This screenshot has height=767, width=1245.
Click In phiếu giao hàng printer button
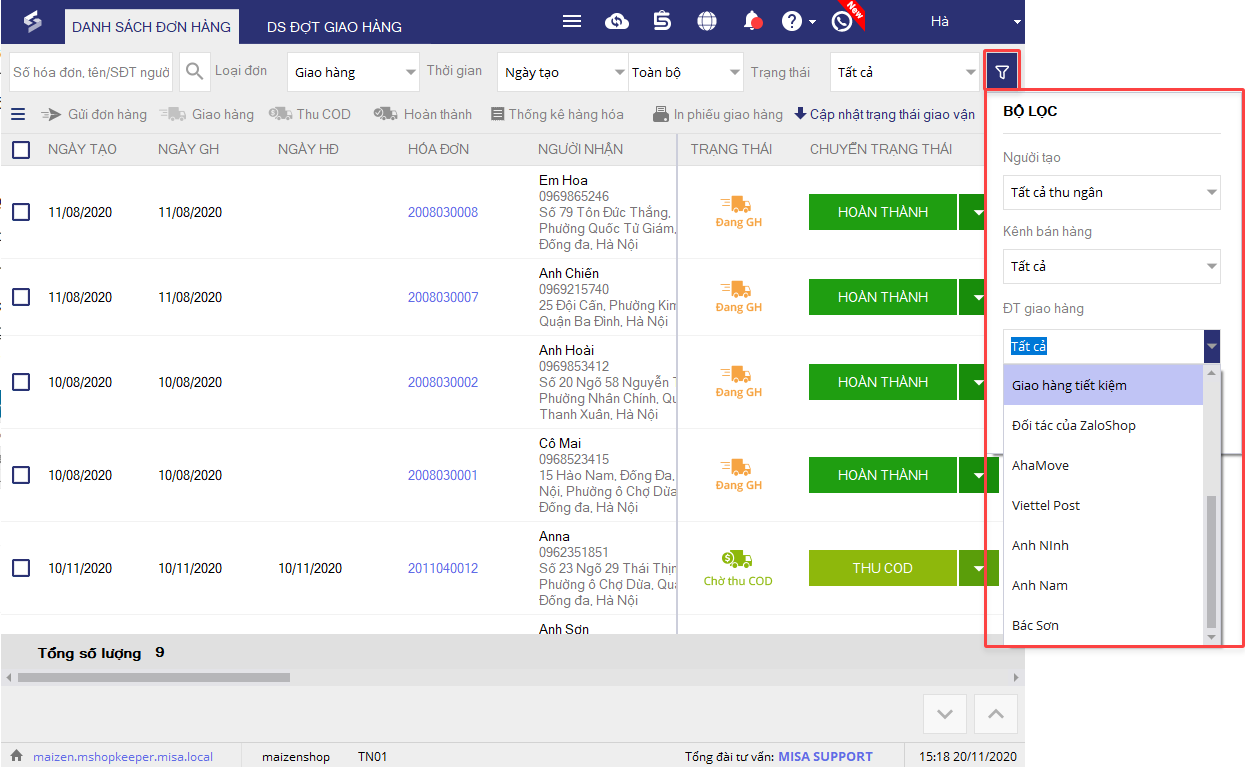coord(717,114)
